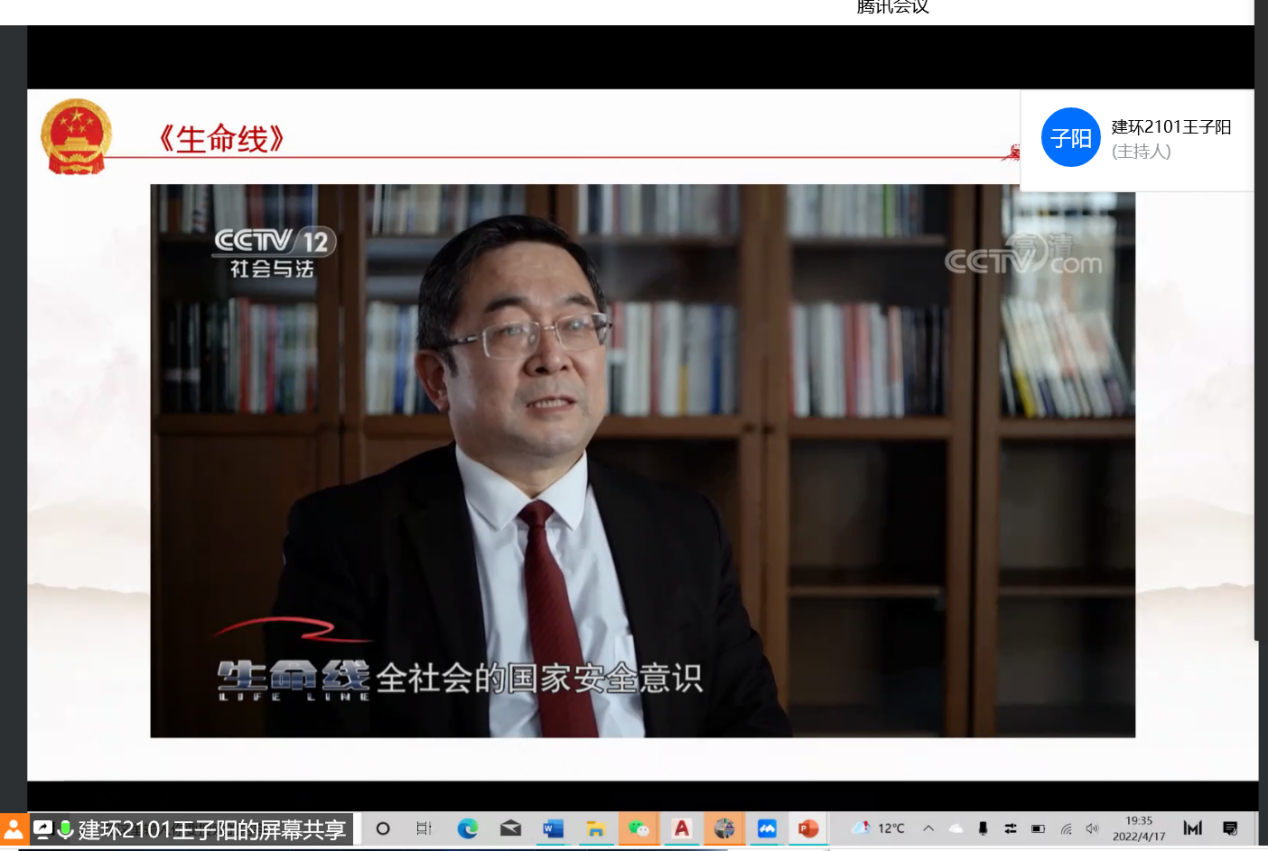
Task: Switch to Microsoft Word on taskbar
Action: tap(553, 828)
